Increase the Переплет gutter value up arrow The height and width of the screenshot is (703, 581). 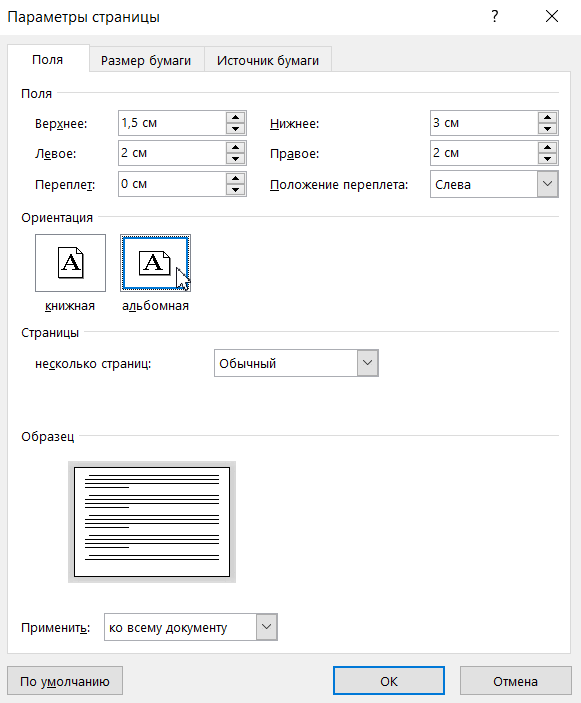pyautogui.click(x=235, y=178)
